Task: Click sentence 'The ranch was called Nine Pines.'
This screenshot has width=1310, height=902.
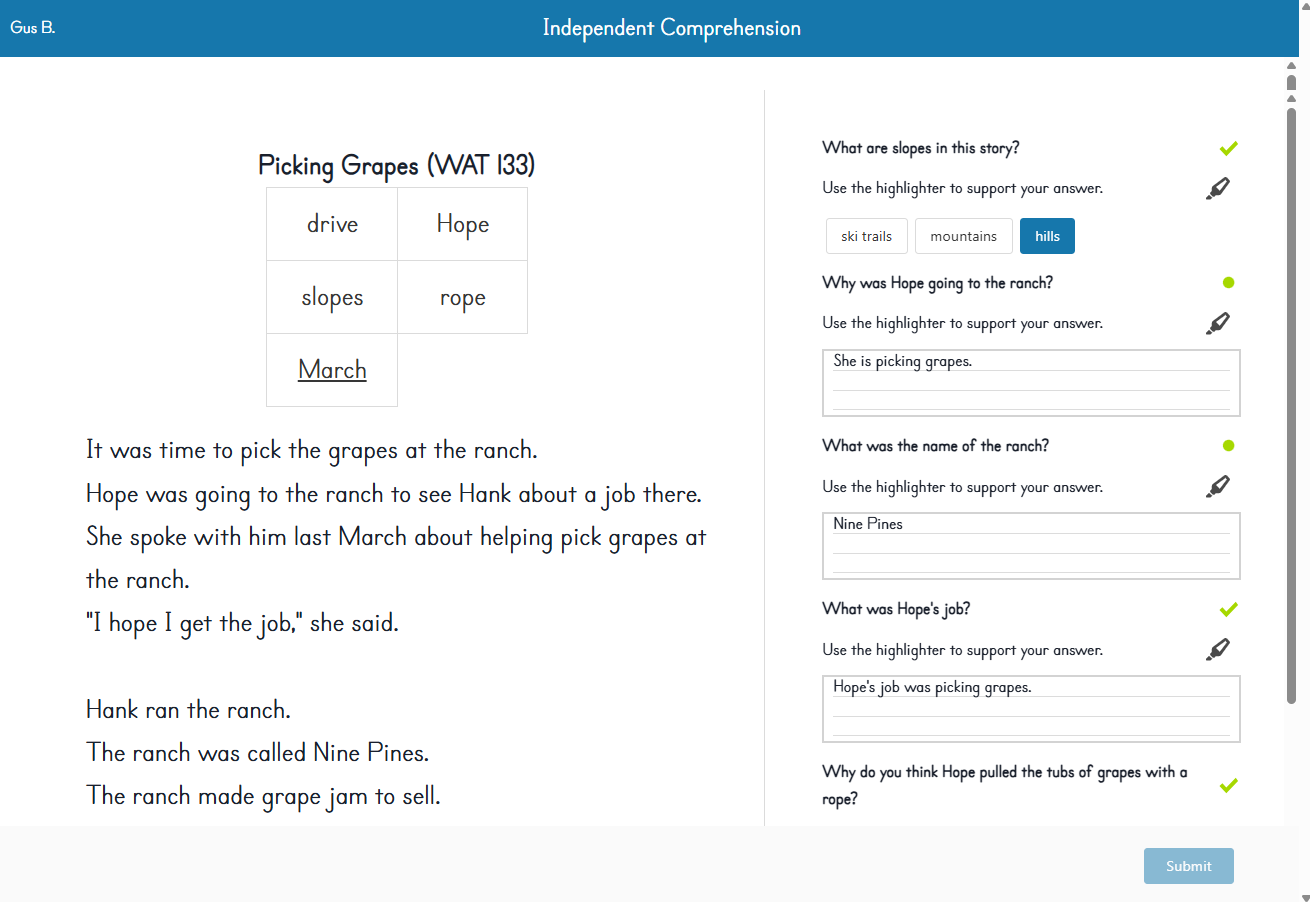Action: coord(258,752)
